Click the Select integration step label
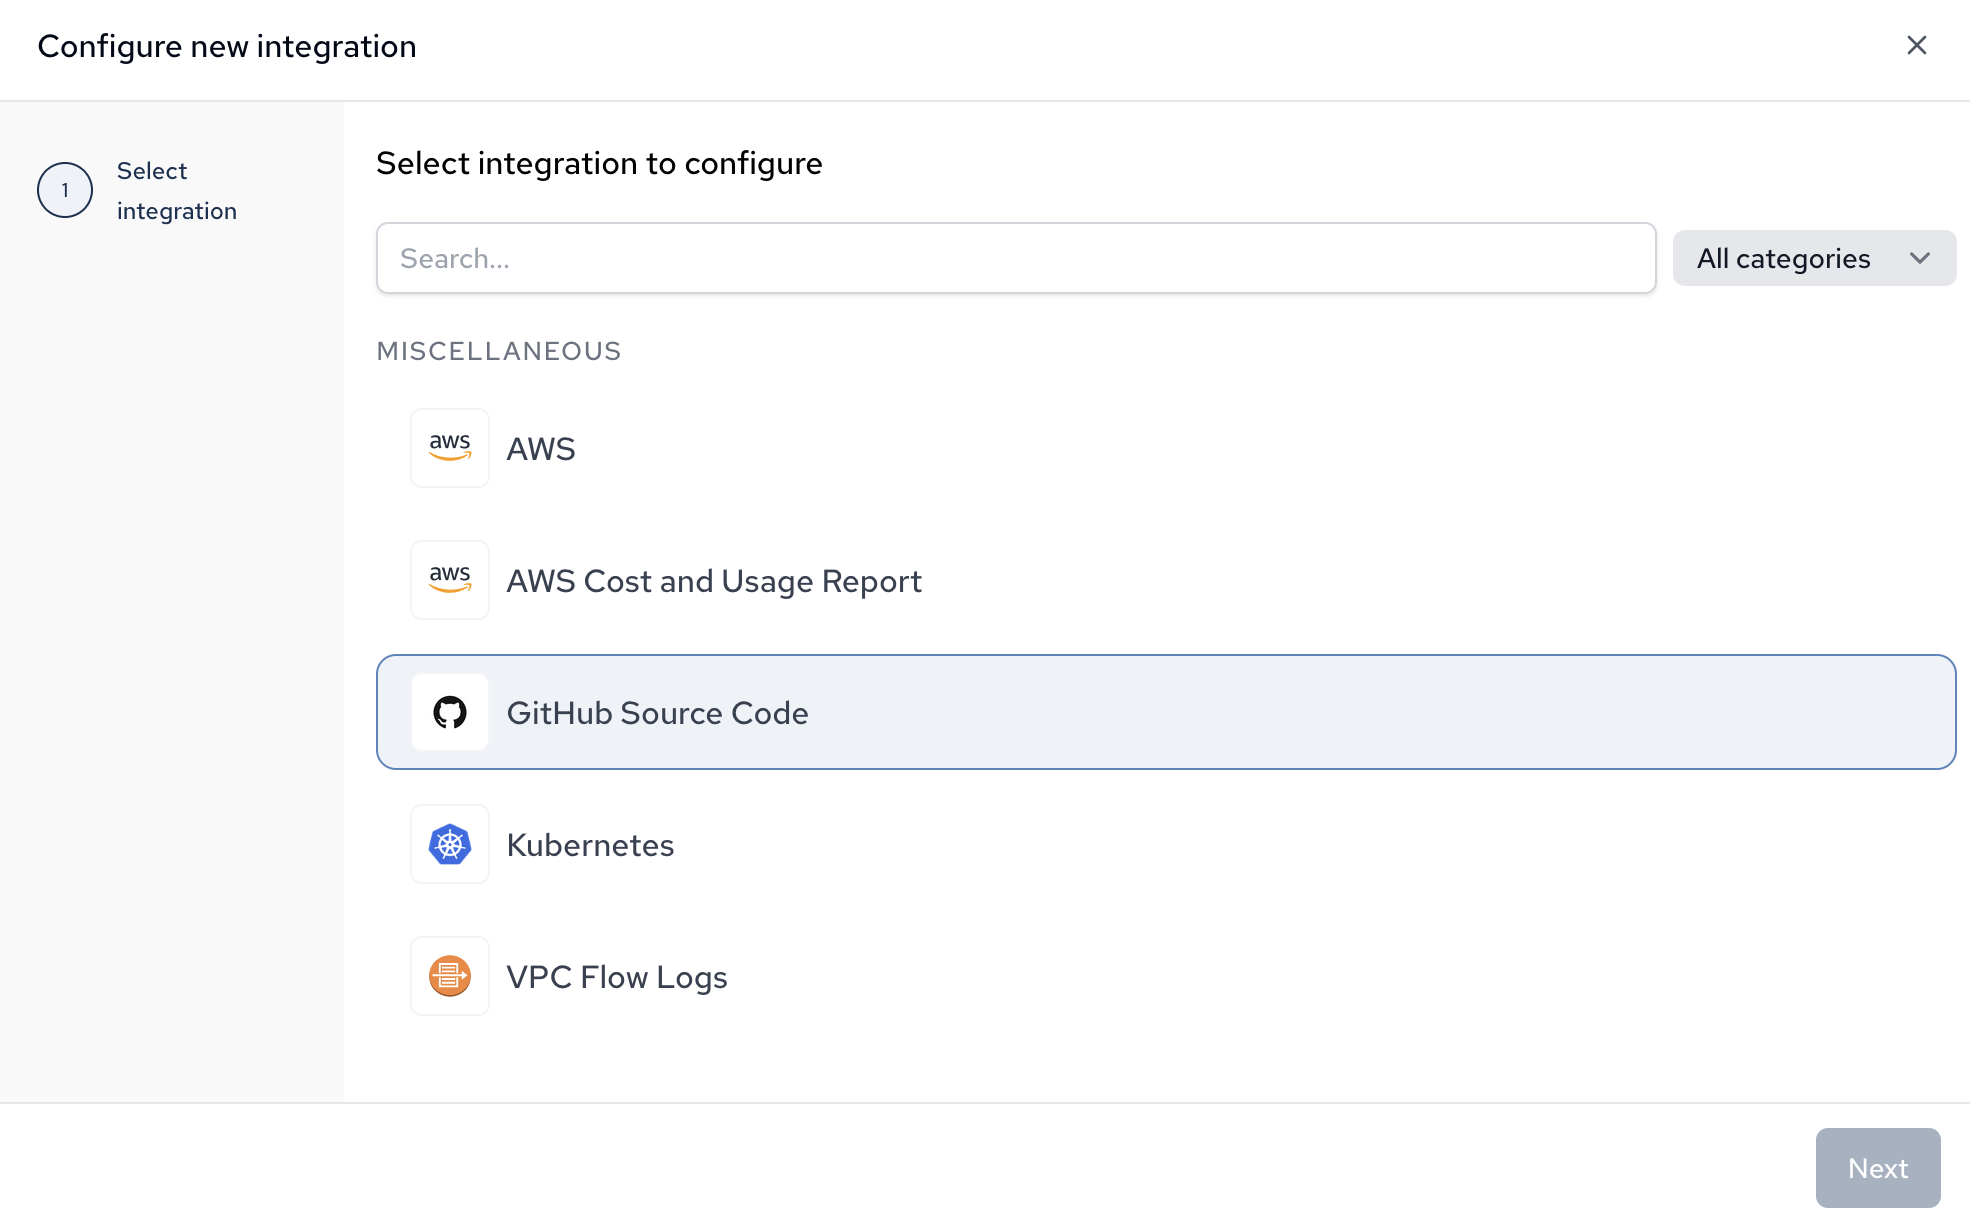Screen dimensions: 1970x1226 [177, 191]
